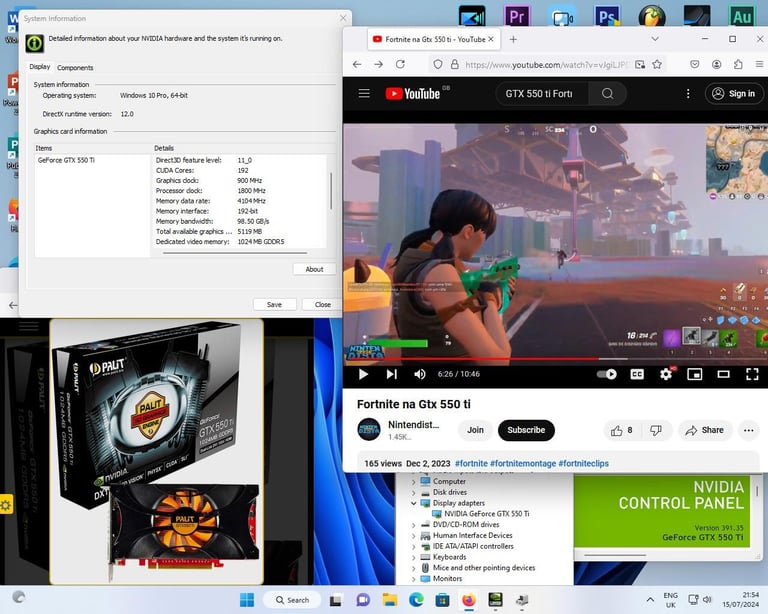The image size is (768, 614).
Task: Reload the YouTube page
Action: click(400, 64)
